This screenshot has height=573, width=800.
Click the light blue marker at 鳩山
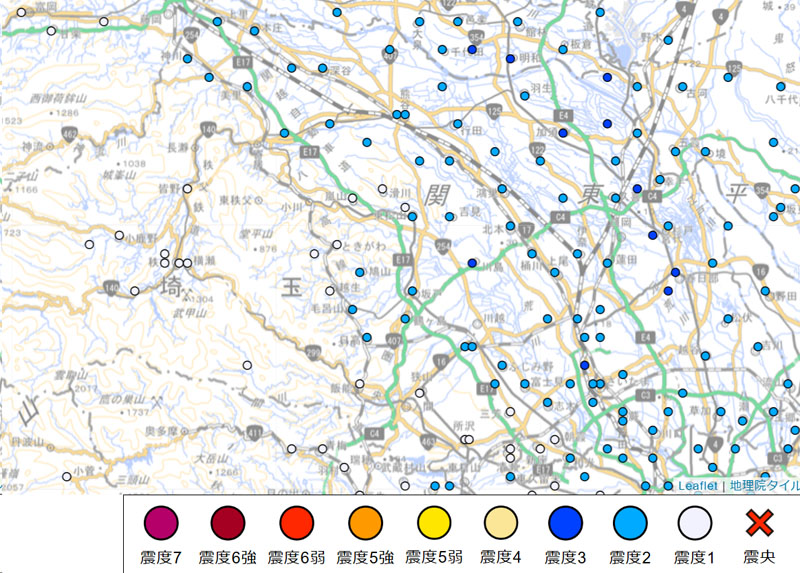[x=360, y=272]
